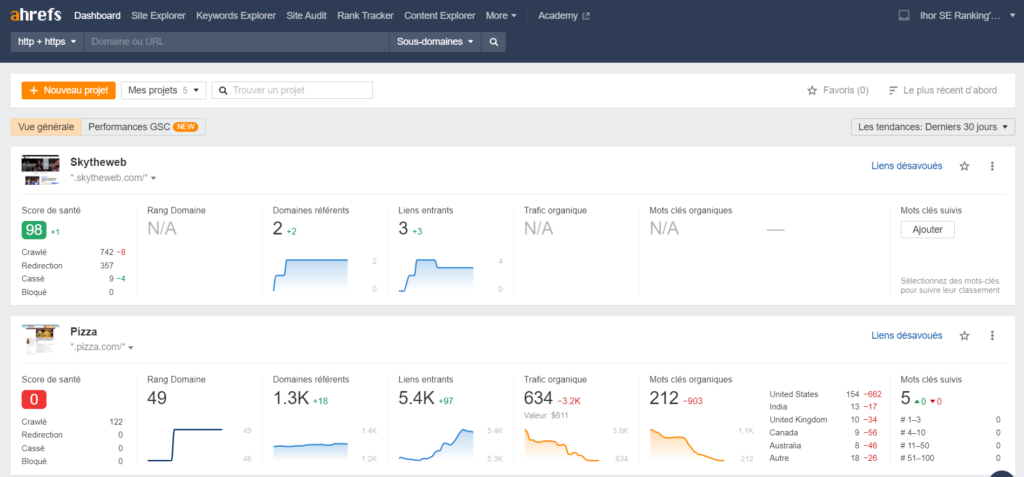The height and width of the screenshot is (477, 1024).
Task: Open Content Explorer
Action: coord(440,16)
